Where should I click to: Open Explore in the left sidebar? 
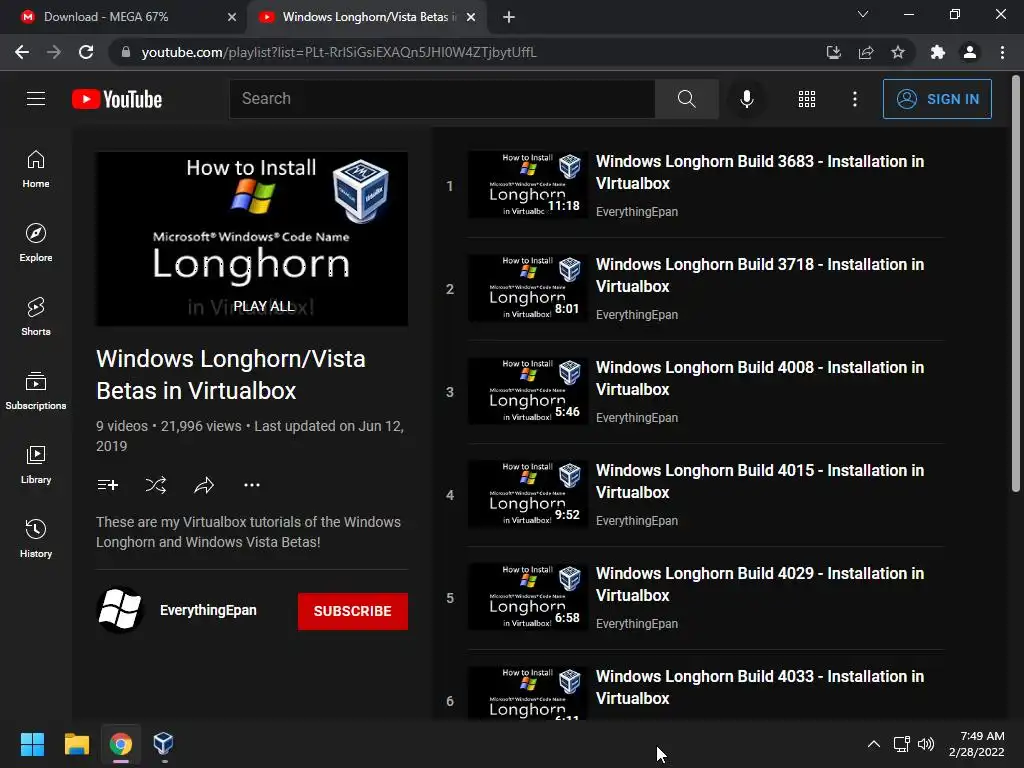(x=36, y=243)
